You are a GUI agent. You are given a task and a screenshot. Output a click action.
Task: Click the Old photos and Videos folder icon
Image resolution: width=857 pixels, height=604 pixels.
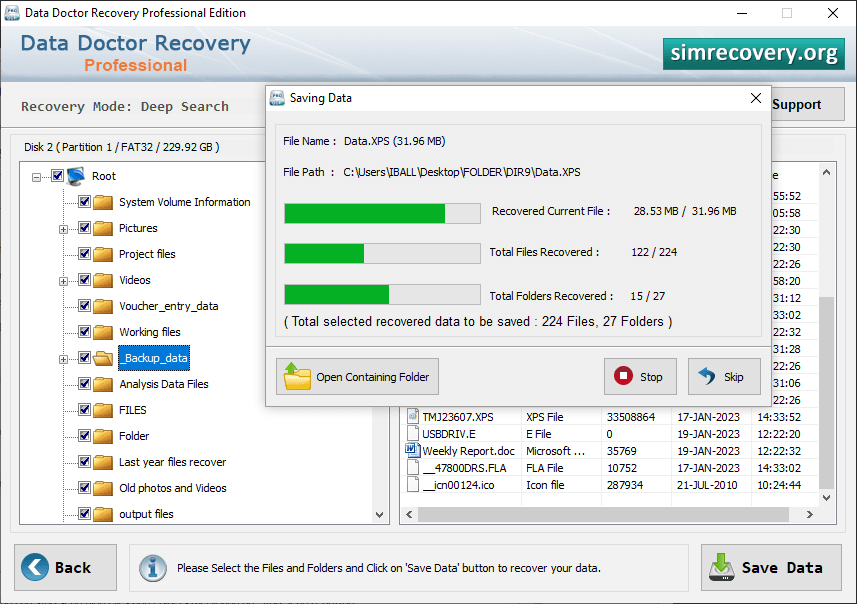103,488
